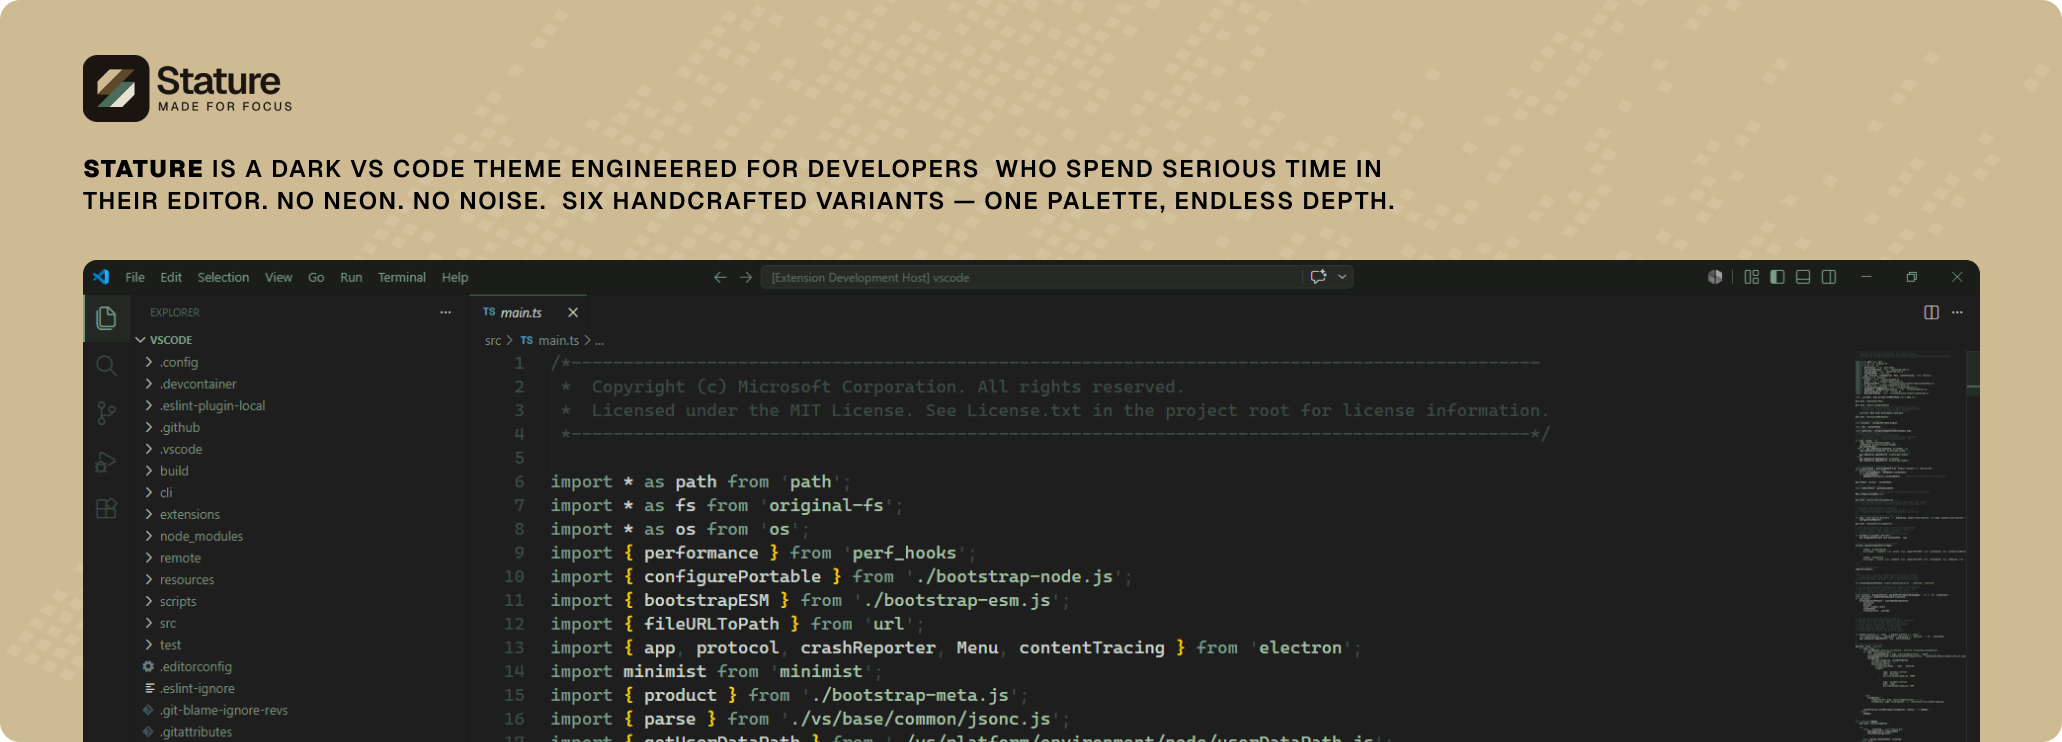Click the src breadcrumb segment

click(493, 341)
